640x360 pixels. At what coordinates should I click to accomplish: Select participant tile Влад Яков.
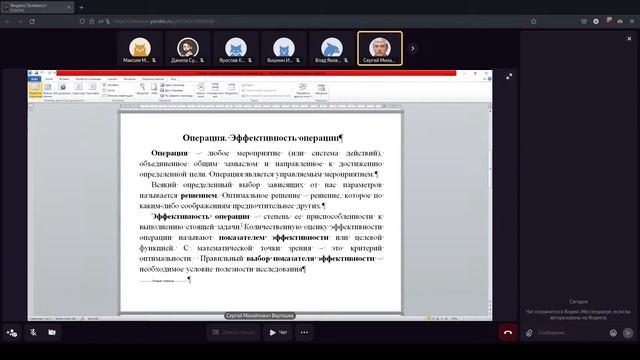click(331, 49)
